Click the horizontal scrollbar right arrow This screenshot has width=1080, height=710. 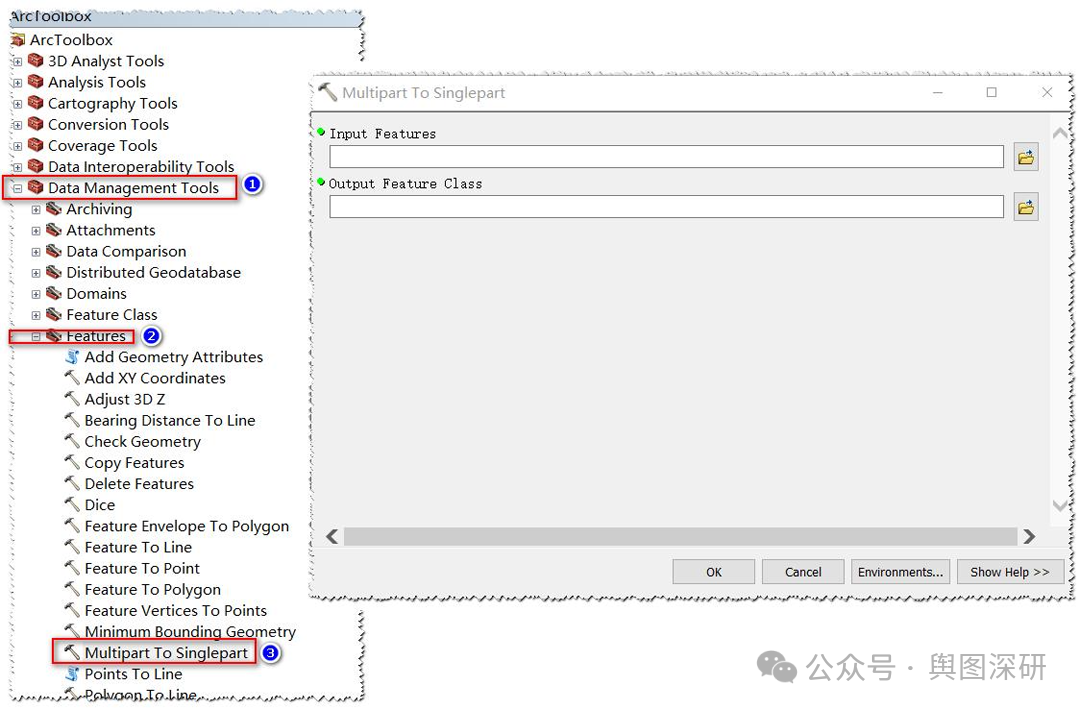1029,536
